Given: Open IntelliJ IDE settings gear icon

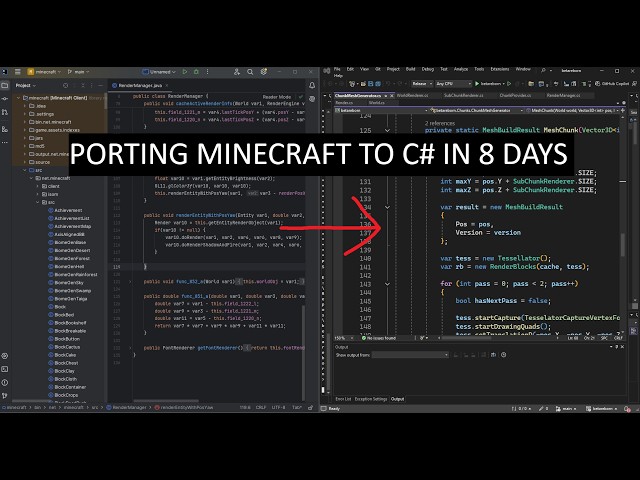Looking at the screenshot, I should coord(264,72).
